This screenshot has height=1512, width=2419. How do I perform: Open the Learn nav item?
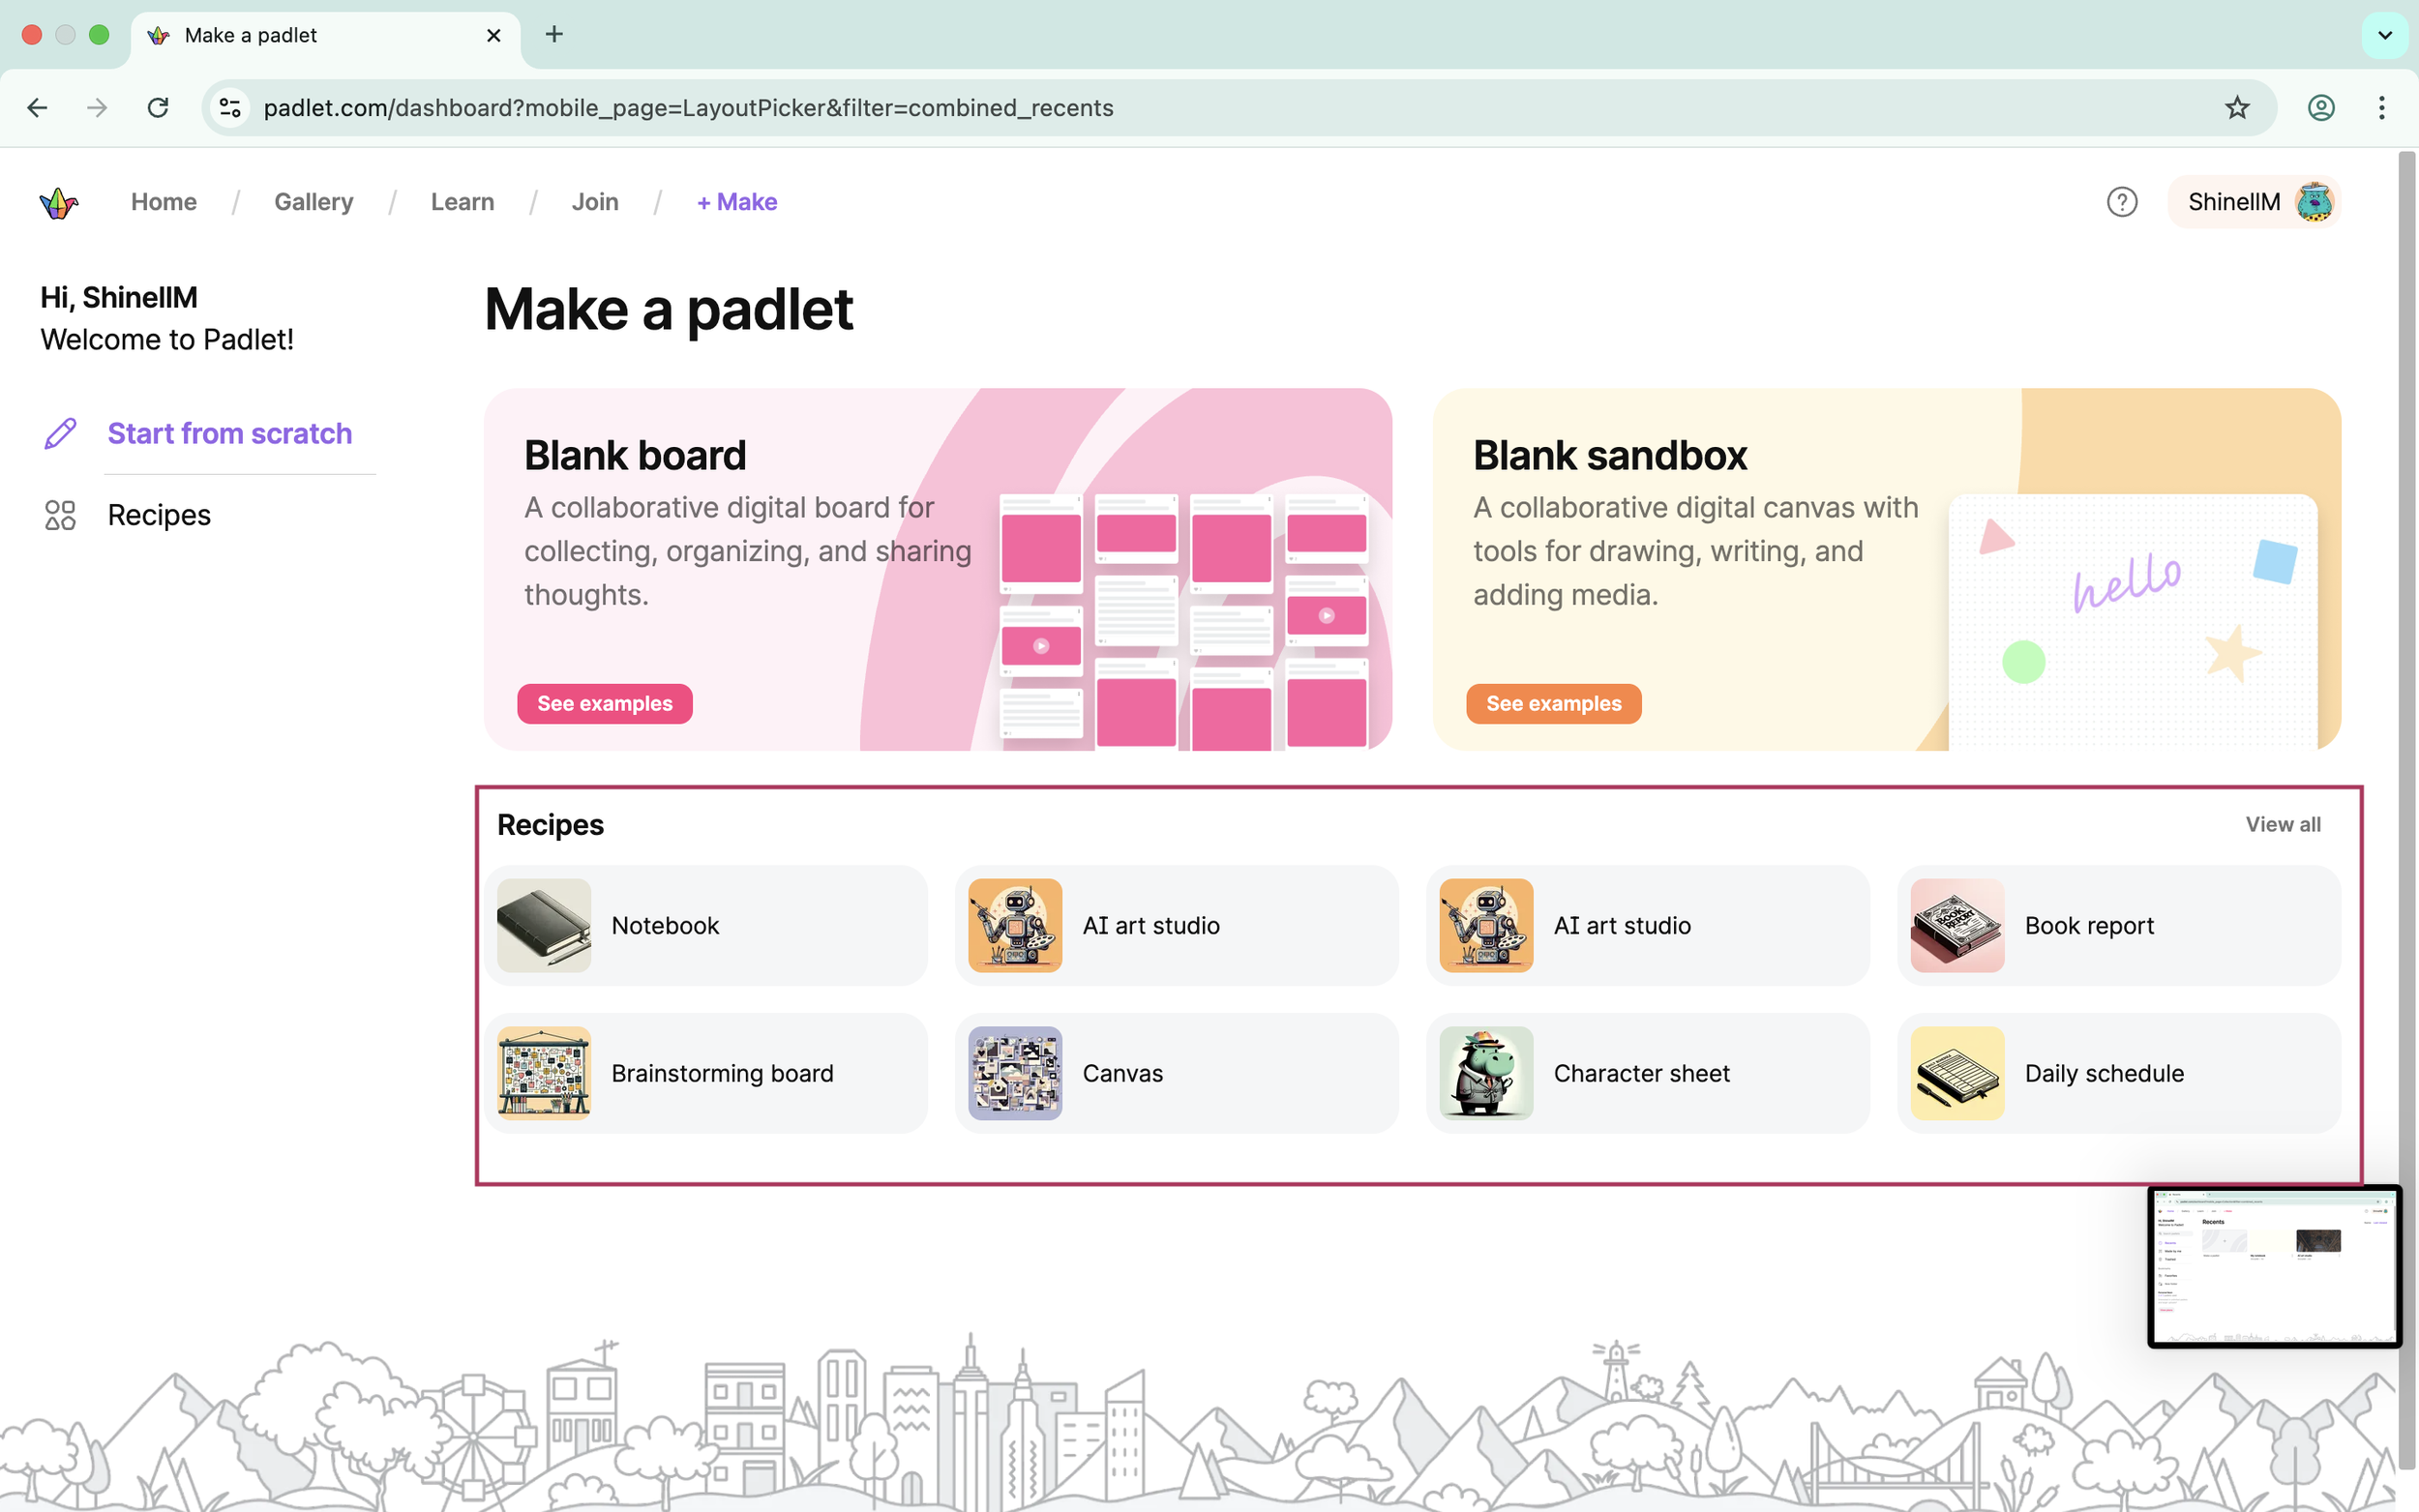[x=462, y=202]
